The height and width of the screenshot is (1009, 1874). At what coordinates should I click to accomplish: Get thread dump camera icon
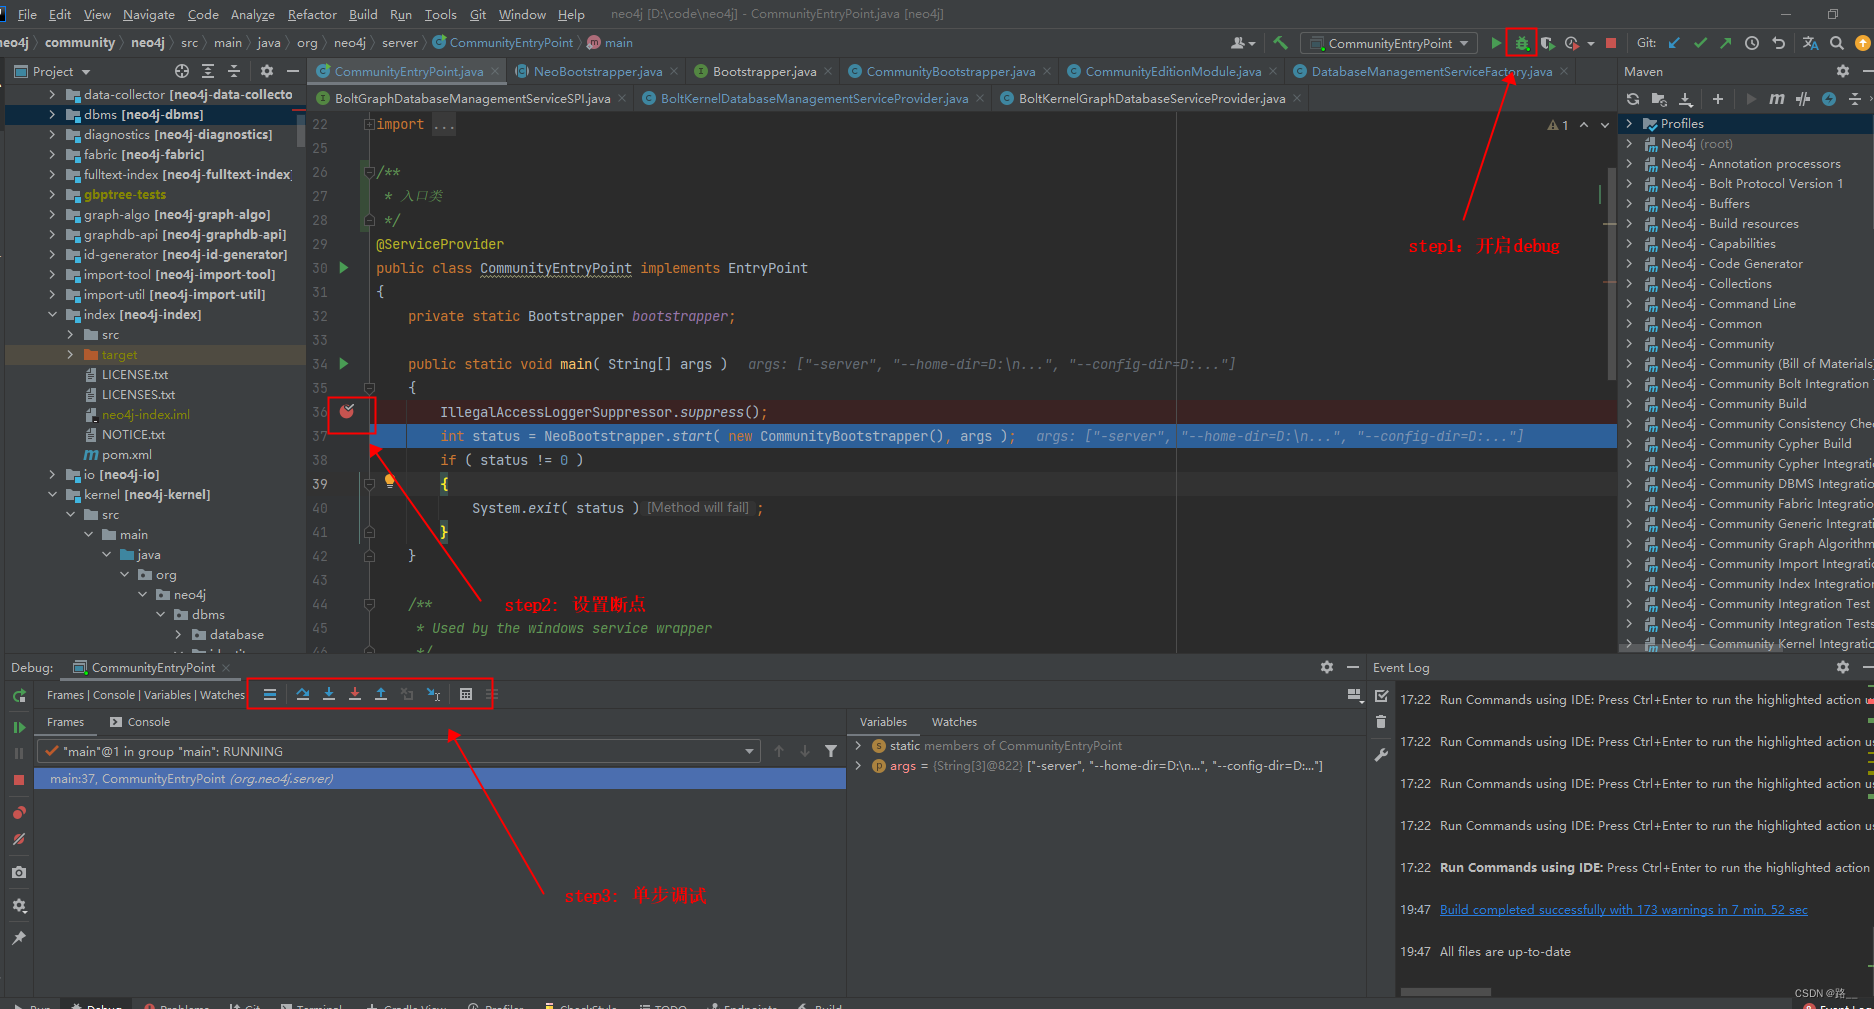[19, 873]
